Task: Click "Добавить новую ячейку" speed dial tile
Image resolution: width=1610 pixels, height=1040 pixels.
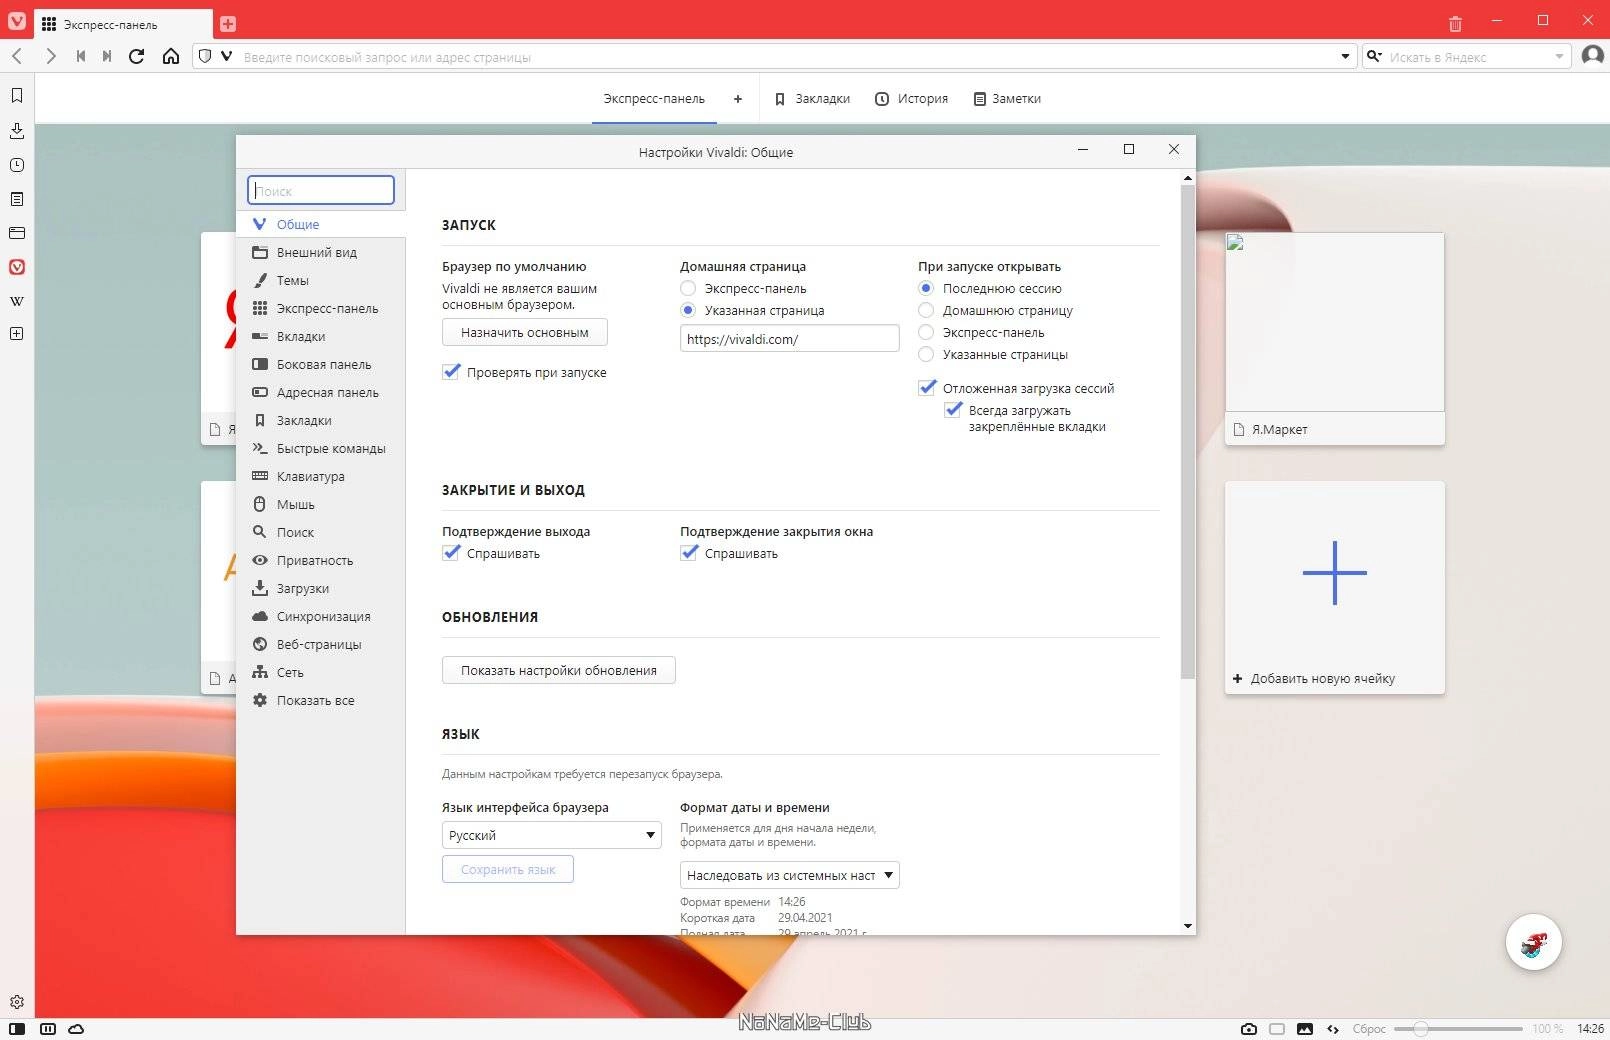Action: [1334, 588]
